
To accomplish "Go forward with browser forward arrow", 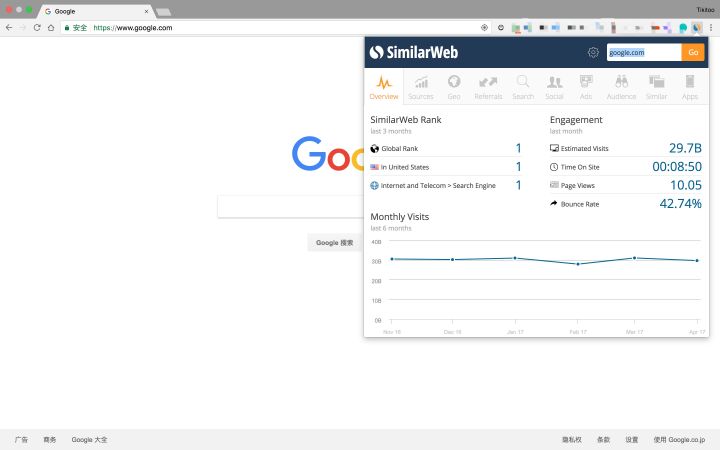I will pos(22,28).
